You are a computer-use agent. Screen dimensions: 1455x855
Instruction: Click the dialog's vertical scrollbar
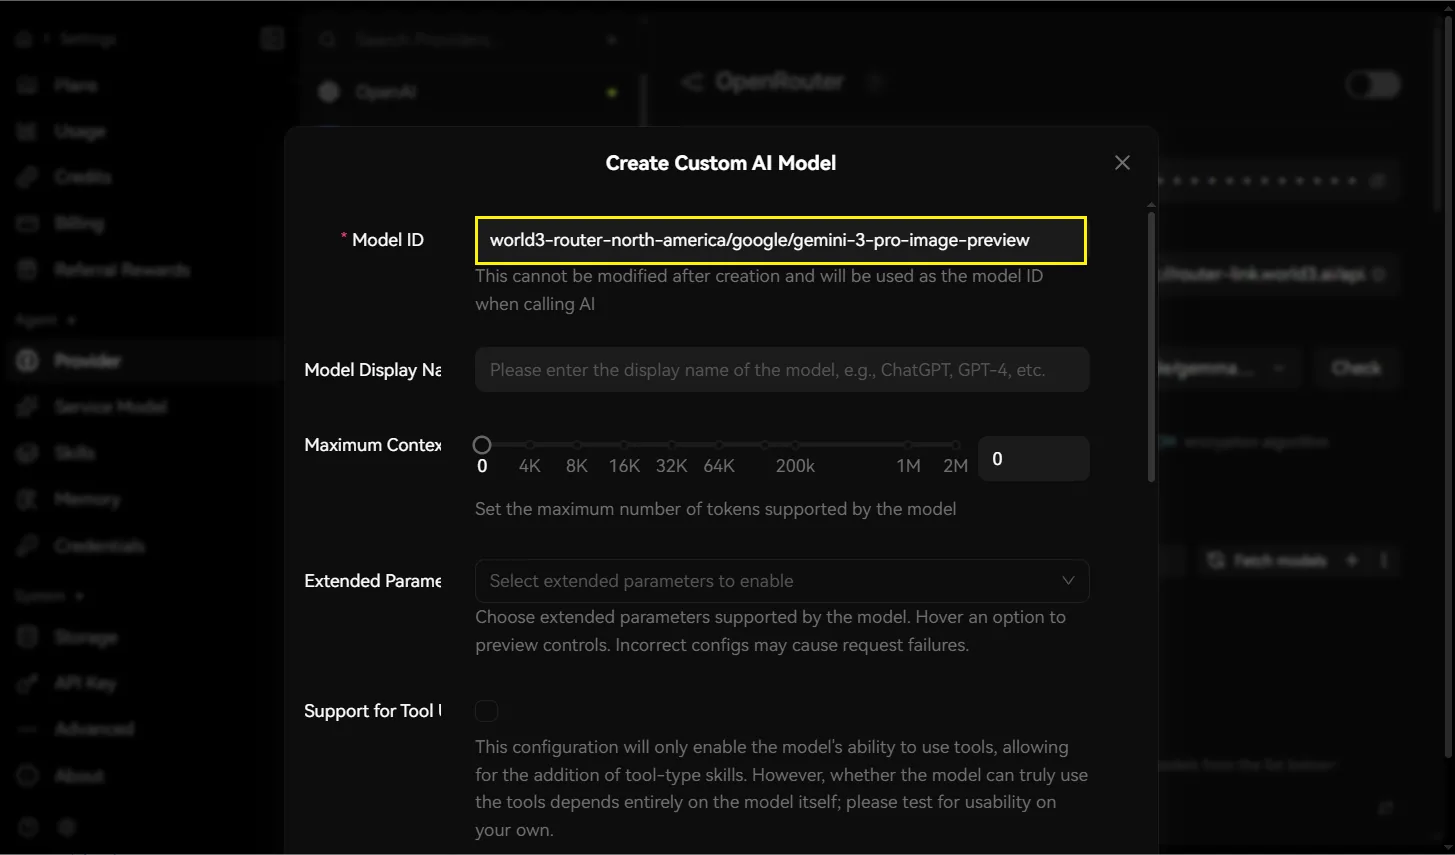pos(1151,345)
